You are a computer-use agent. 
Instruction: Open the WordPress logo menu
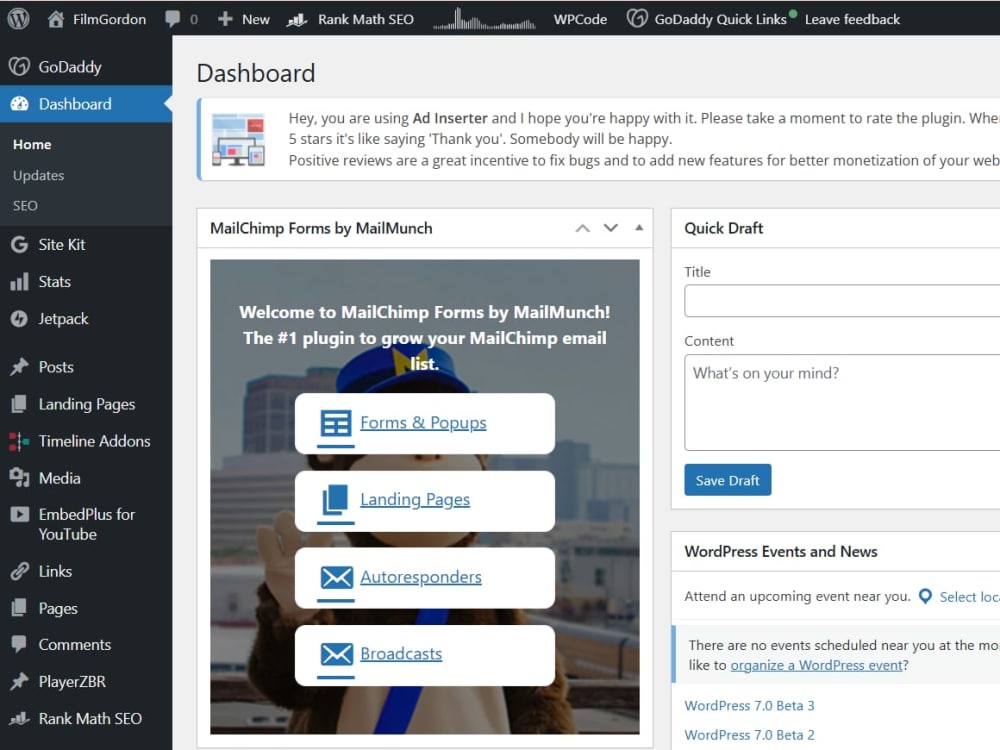tap(18, 18)
